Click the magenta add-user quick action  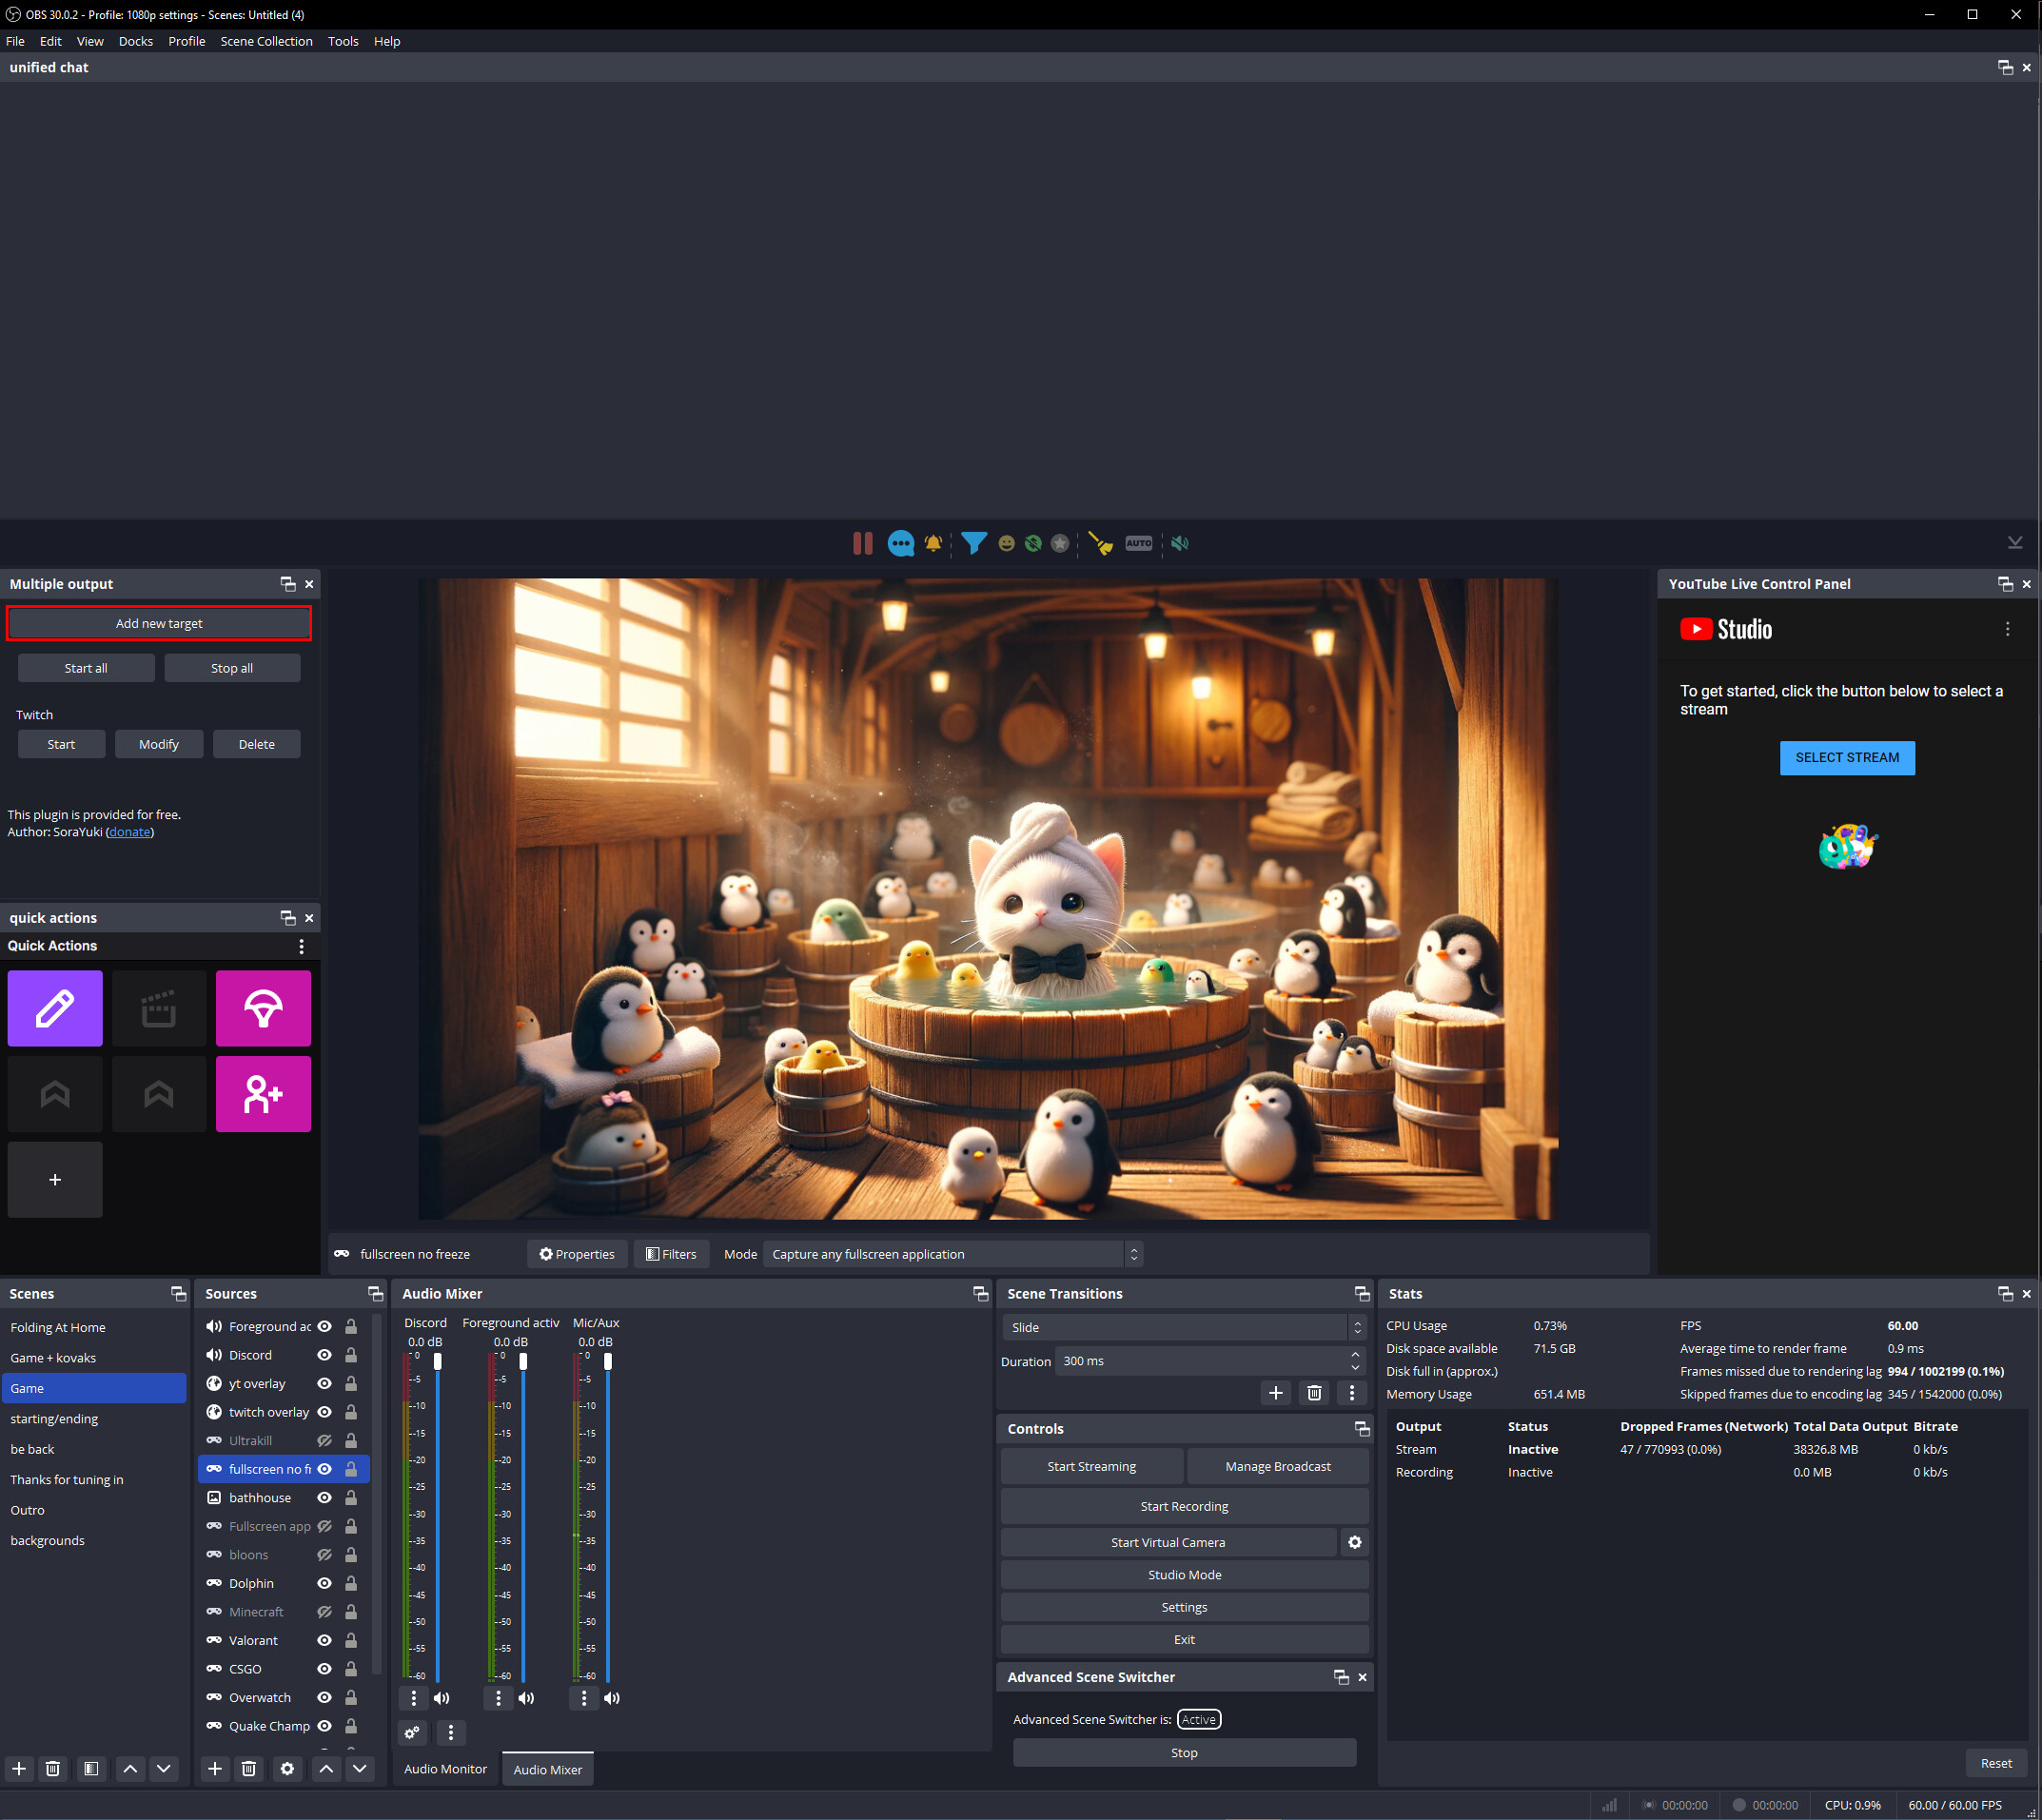[x=263, y=1094]
